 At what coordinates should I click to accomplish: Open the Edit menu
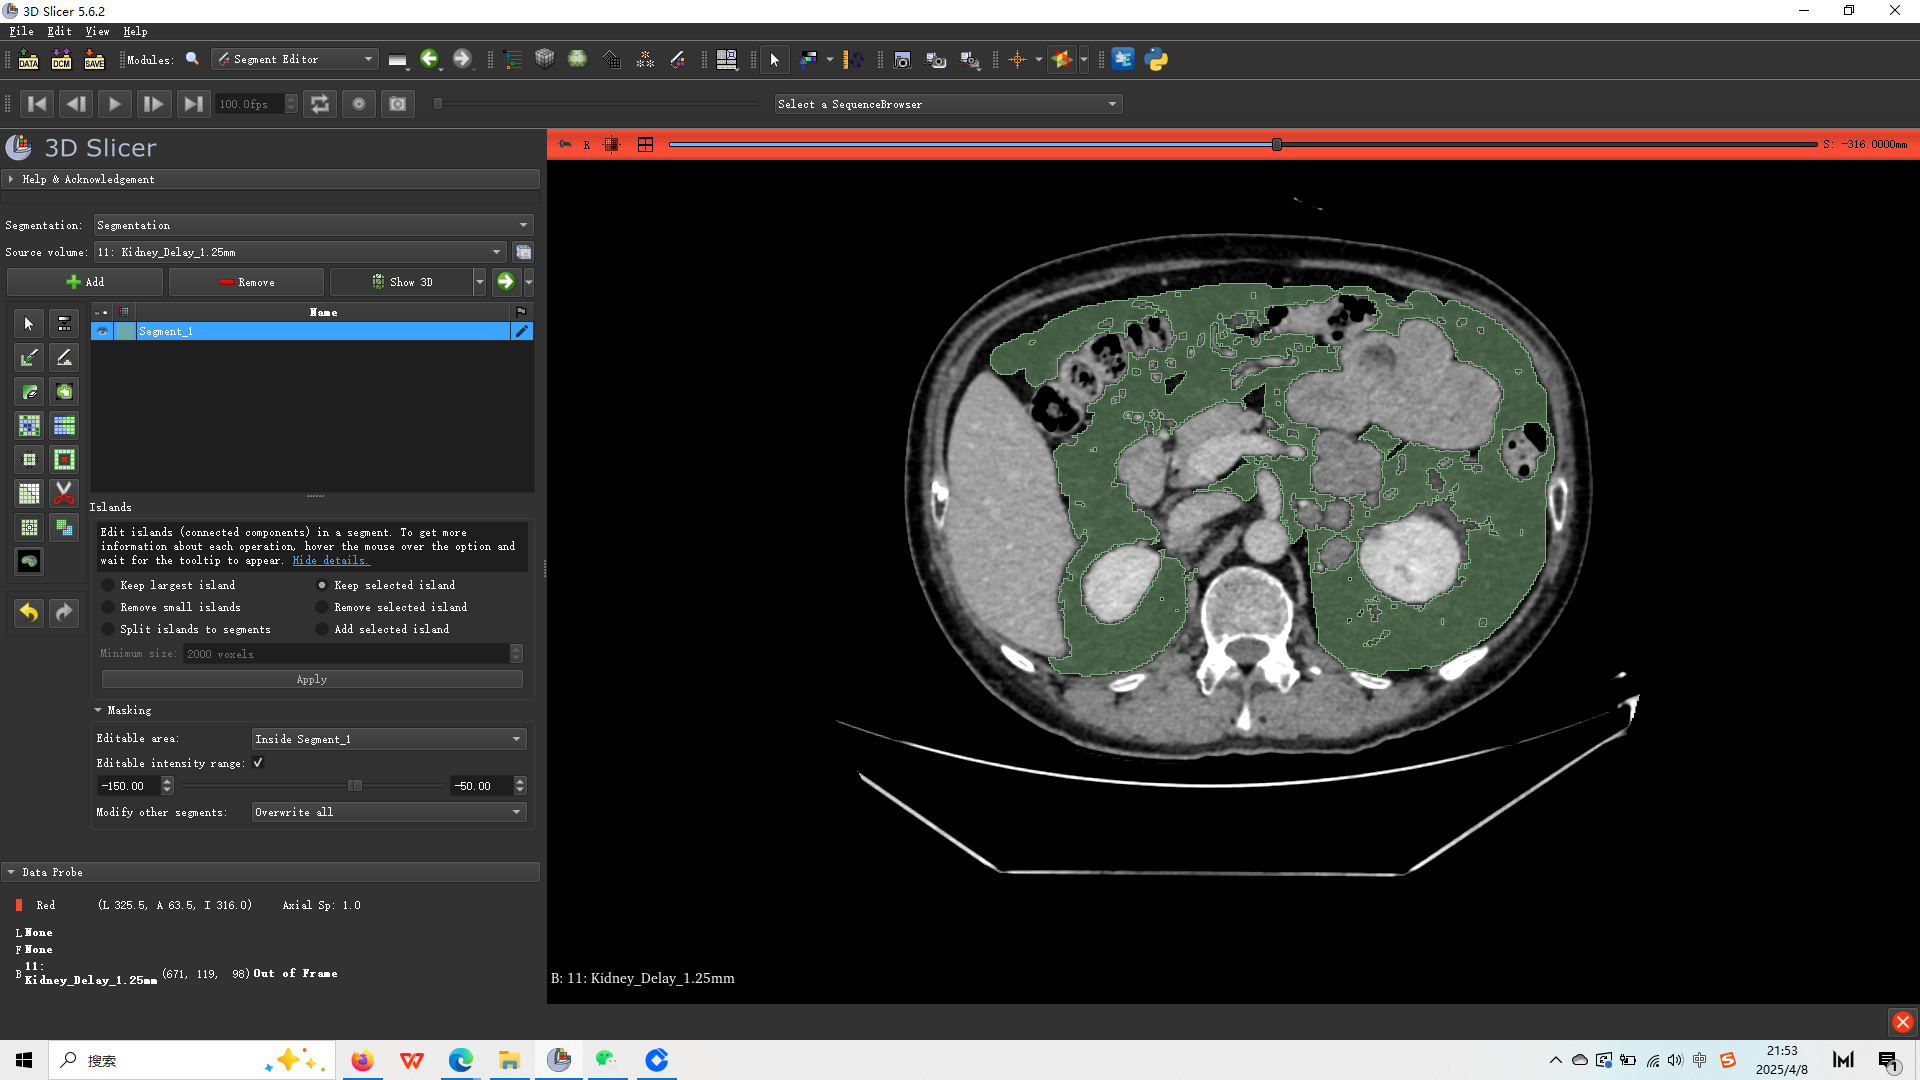59,31
